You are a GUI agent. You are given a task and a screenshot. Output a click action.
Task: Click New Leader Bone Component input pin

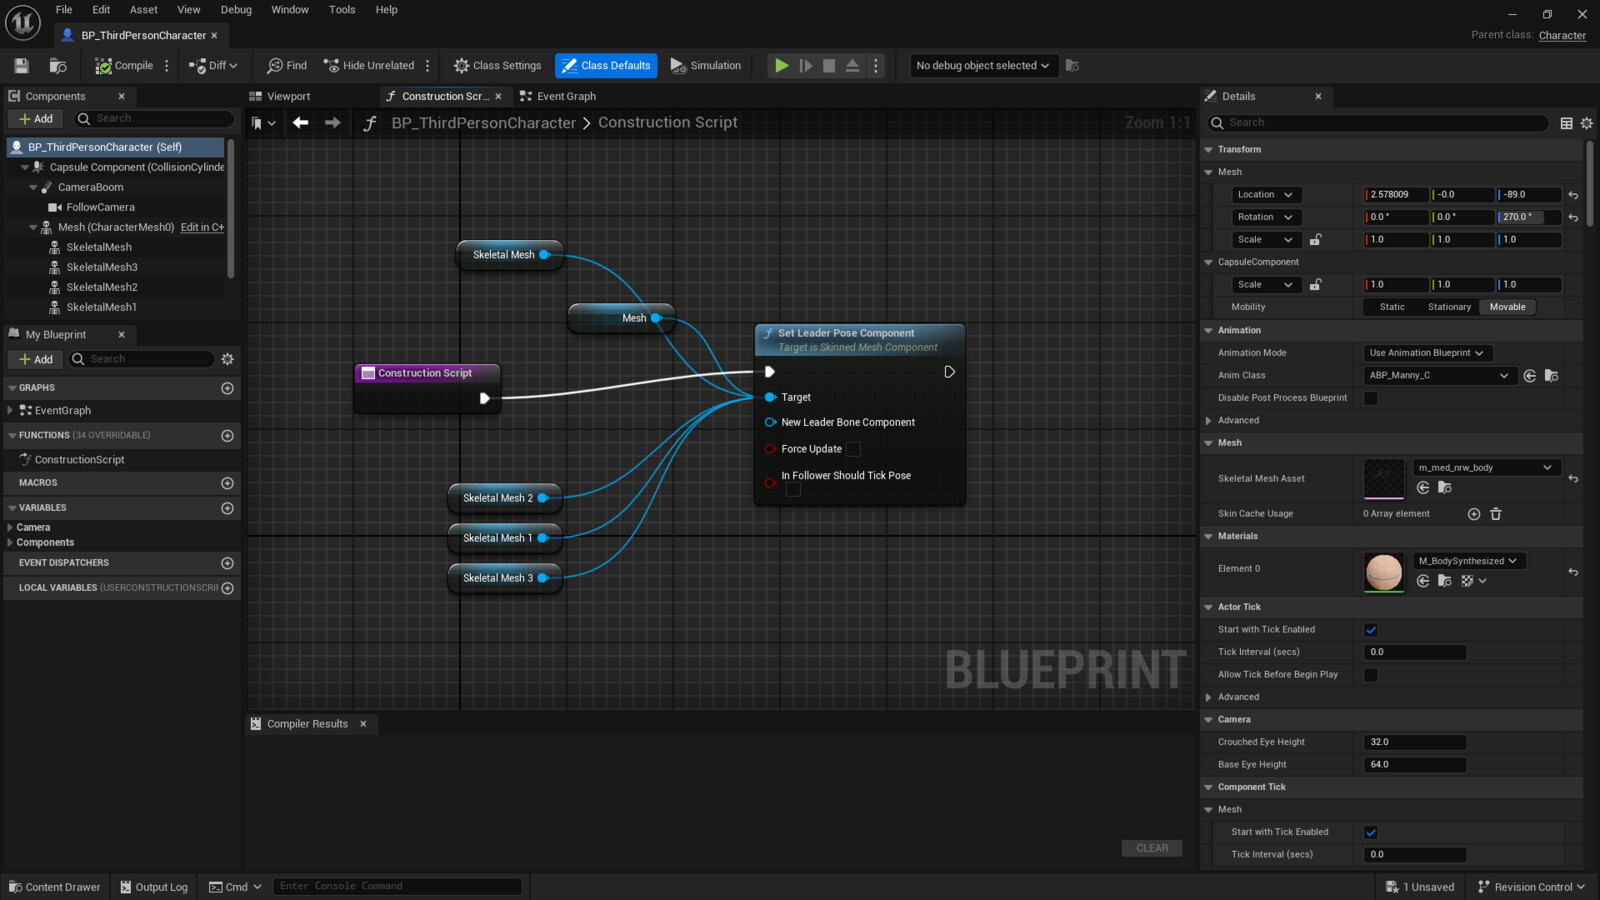[770, 422]
